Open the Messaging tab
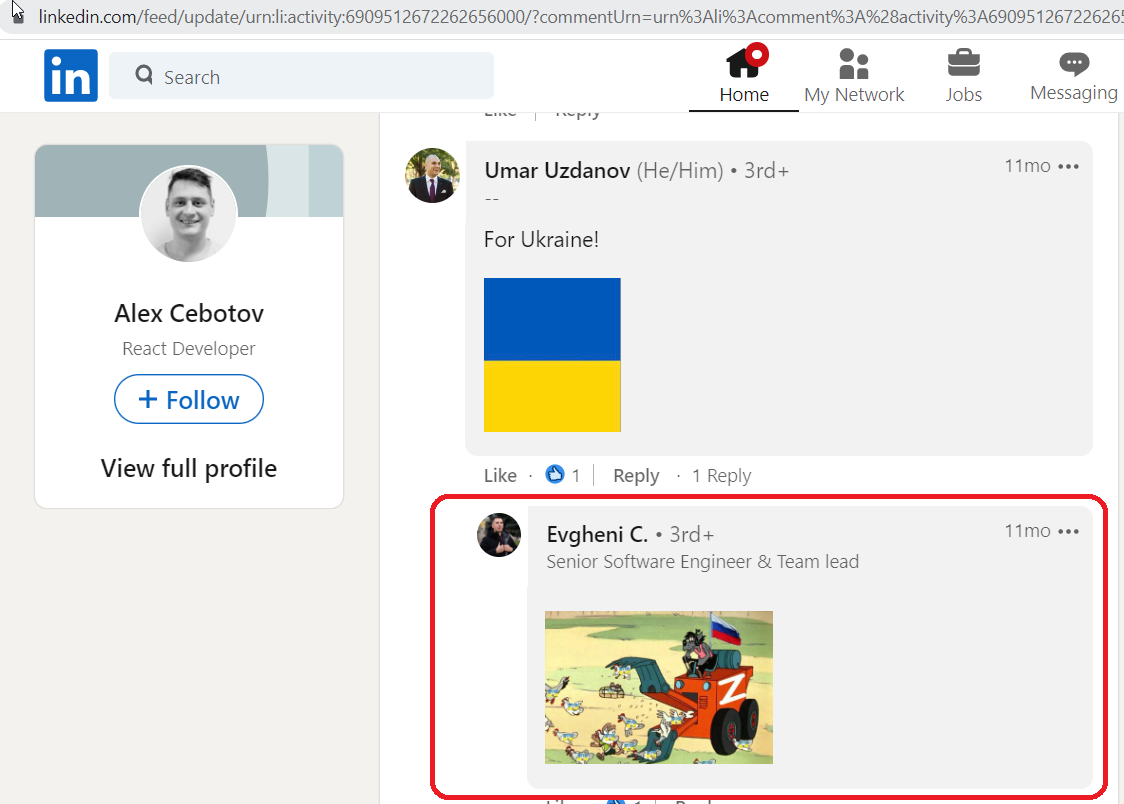Viewport: 1124px width, 804px height. coord(1073,75)
